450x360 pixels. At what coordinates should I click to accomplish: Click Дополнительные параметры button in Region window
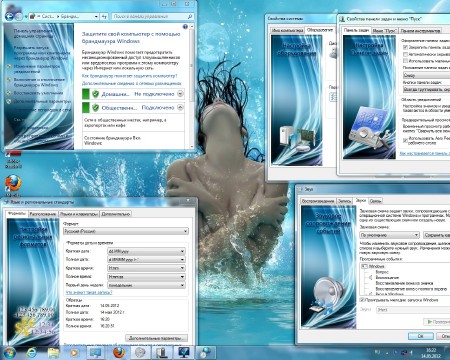pyautogui.click(x=156, y=338)
